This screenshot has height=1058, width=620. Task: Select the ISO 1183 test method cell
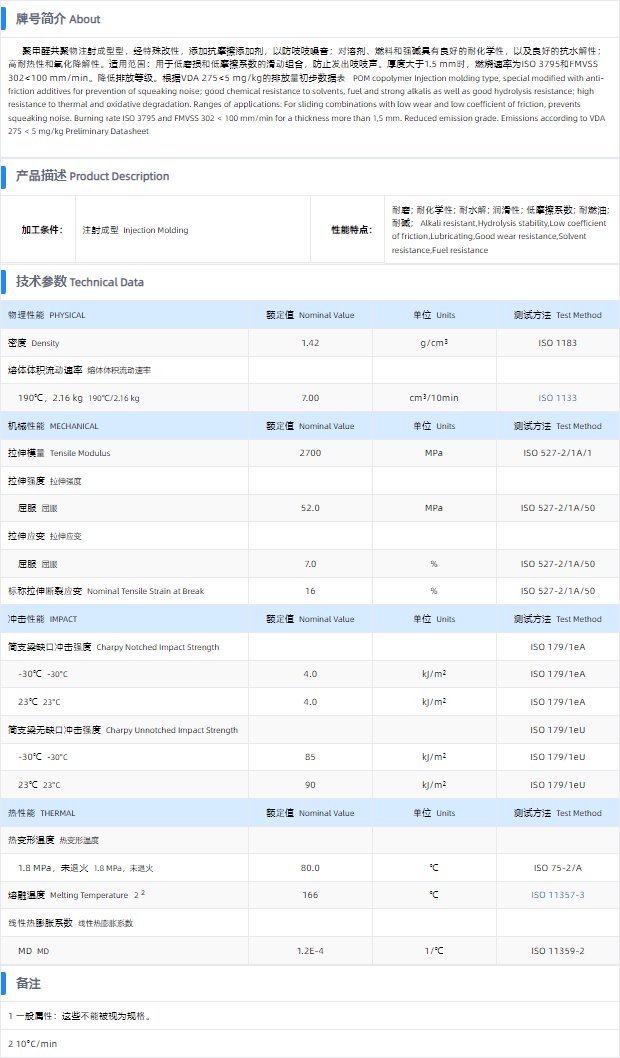557,343
